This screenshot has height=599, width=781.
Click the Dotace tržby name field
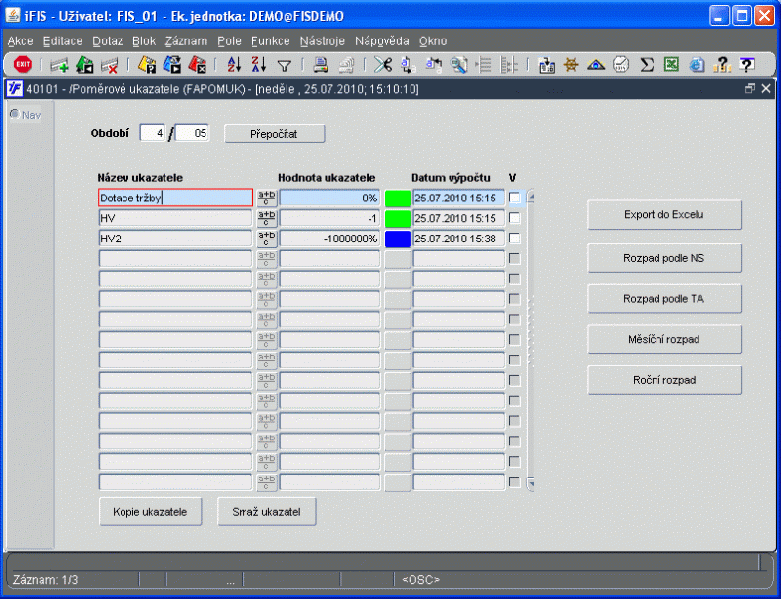tap(175, 198)
